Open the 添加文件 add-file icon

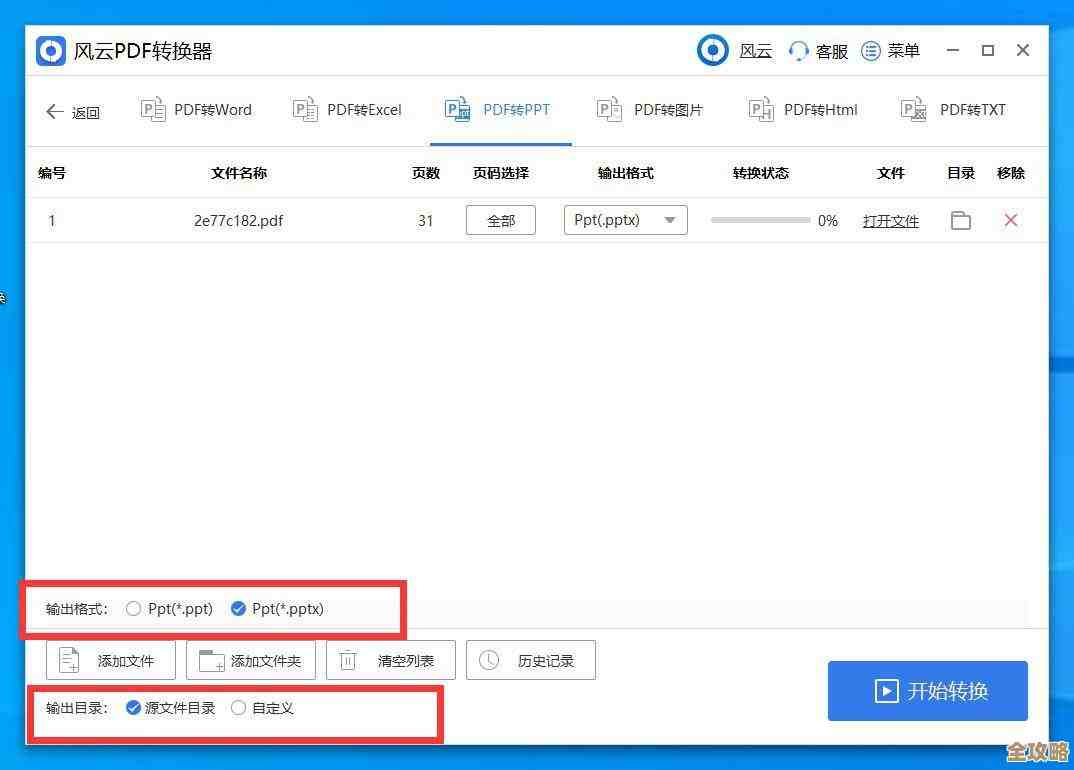click(x=67, y=659)
